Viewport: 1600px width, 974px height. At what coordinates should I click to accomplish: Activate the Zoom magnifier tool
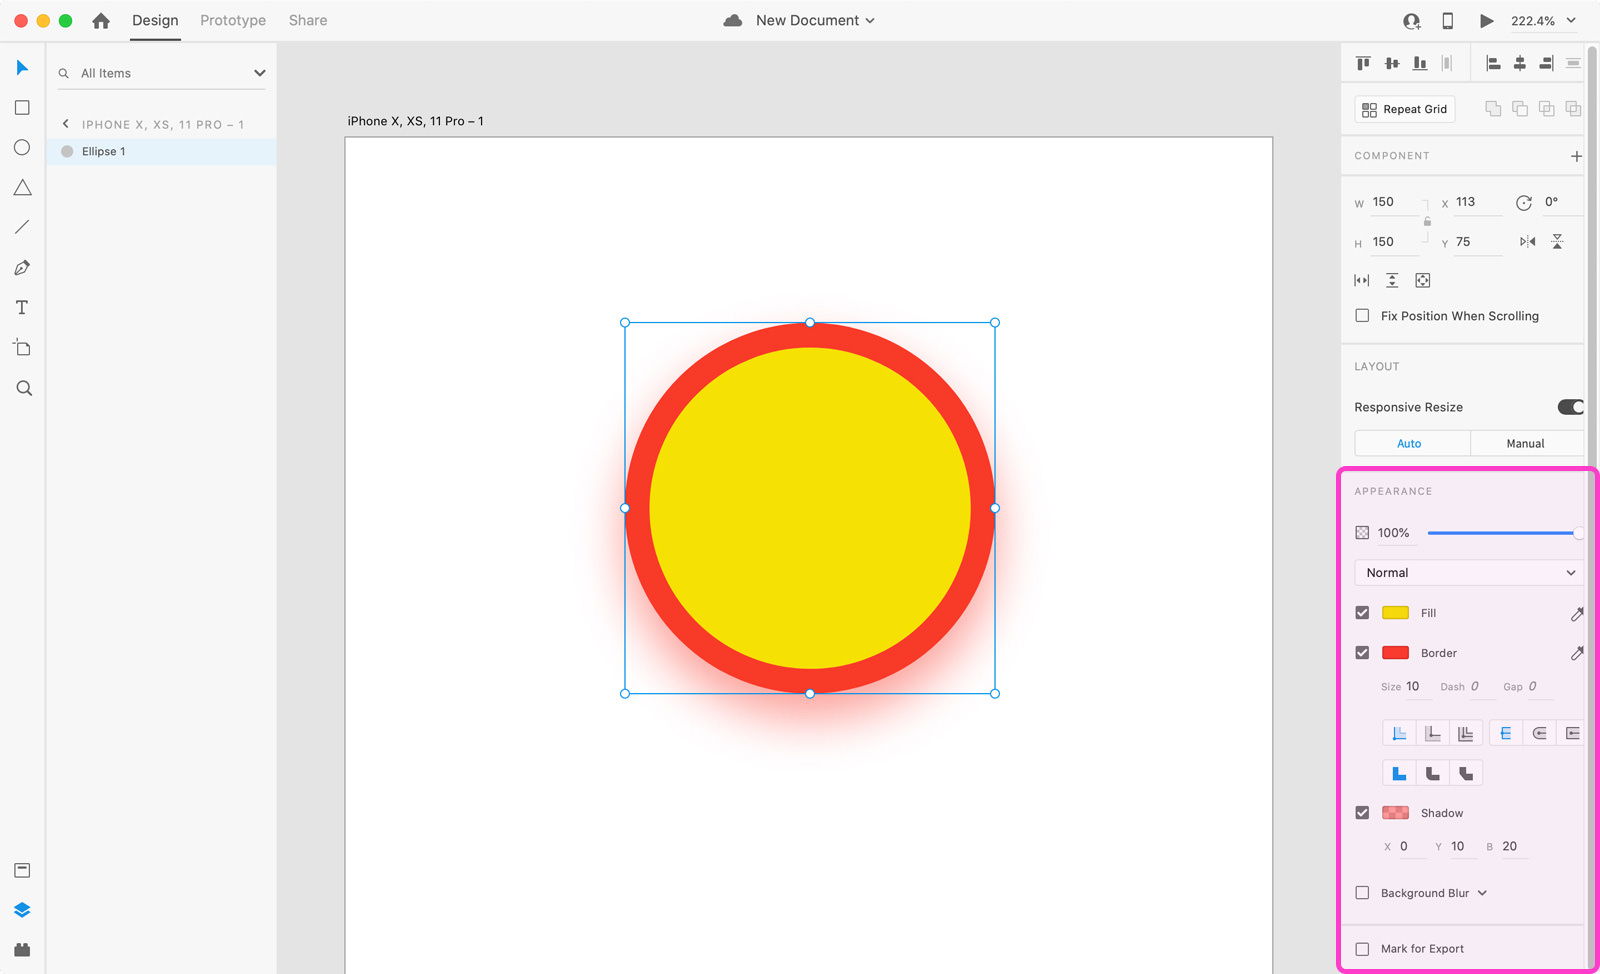24,388
